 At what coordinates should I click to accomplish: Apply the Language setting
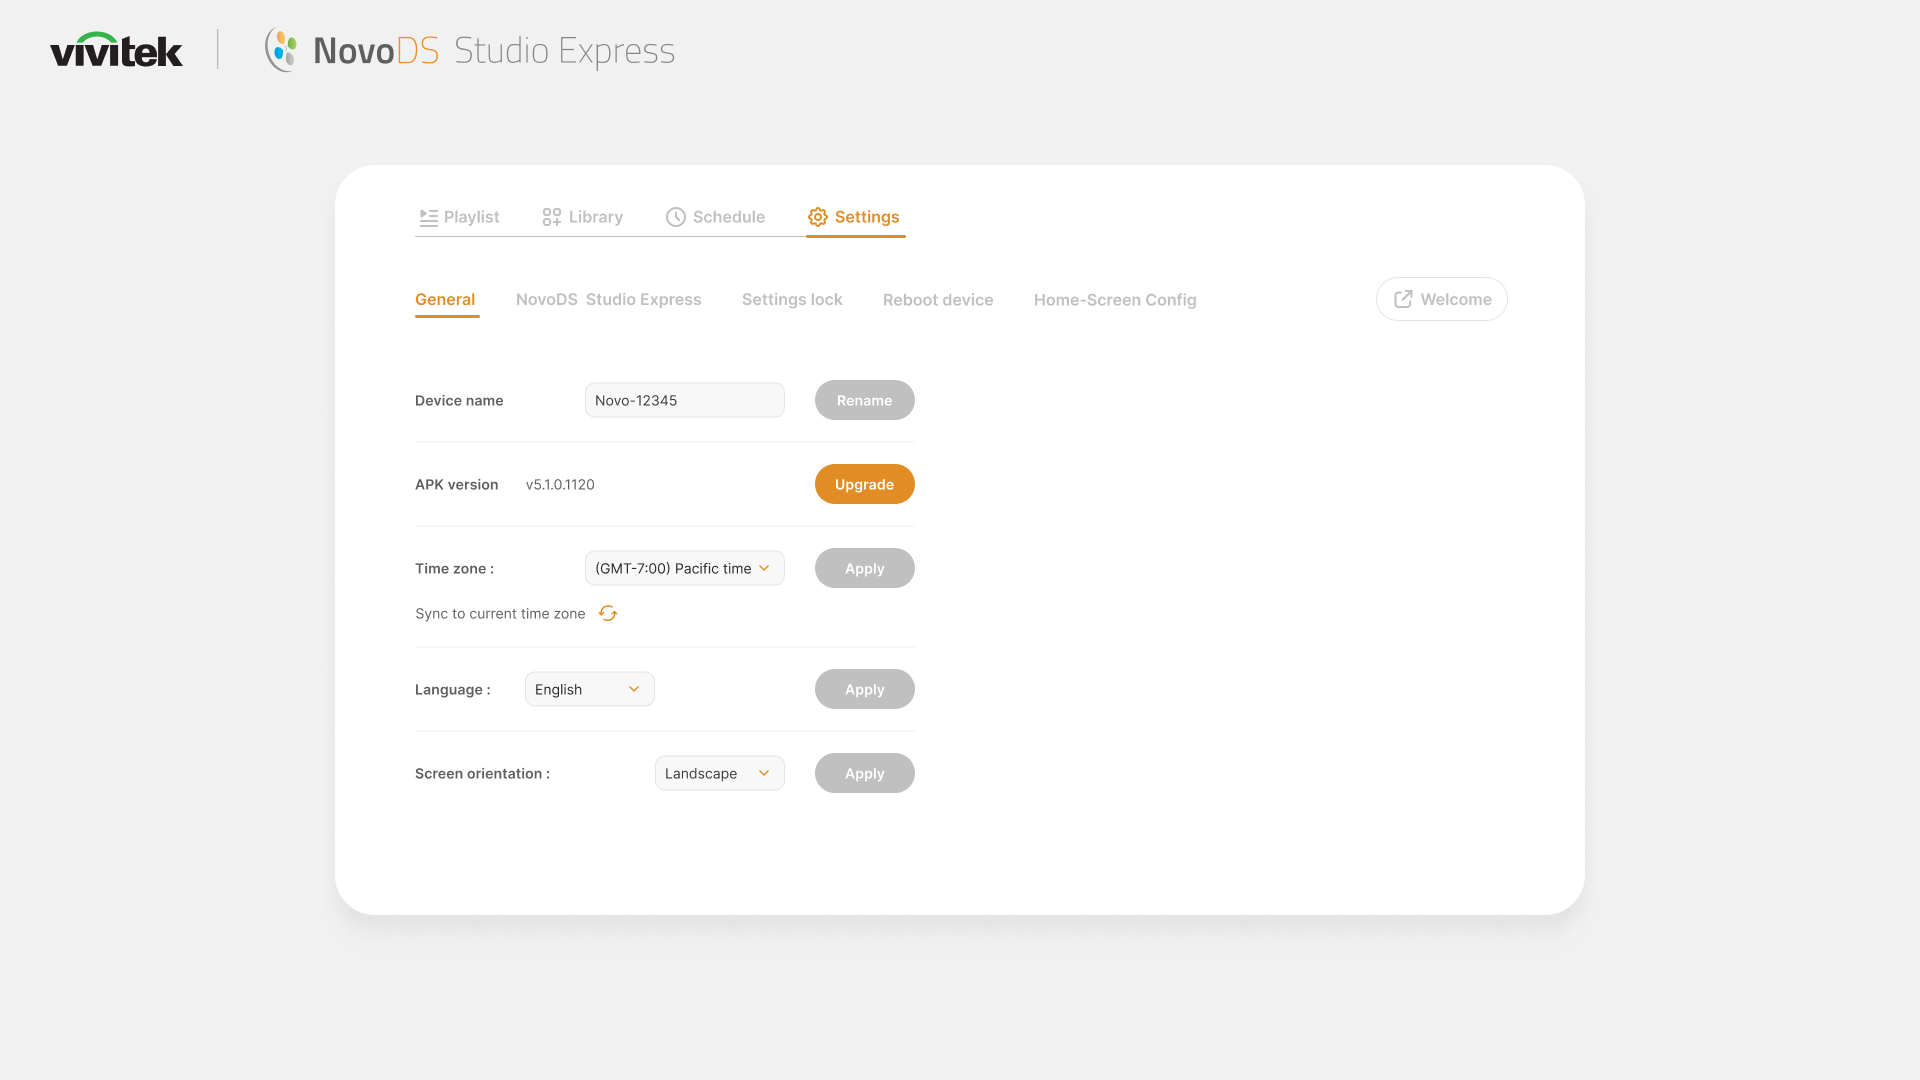[x=864, y=689]
